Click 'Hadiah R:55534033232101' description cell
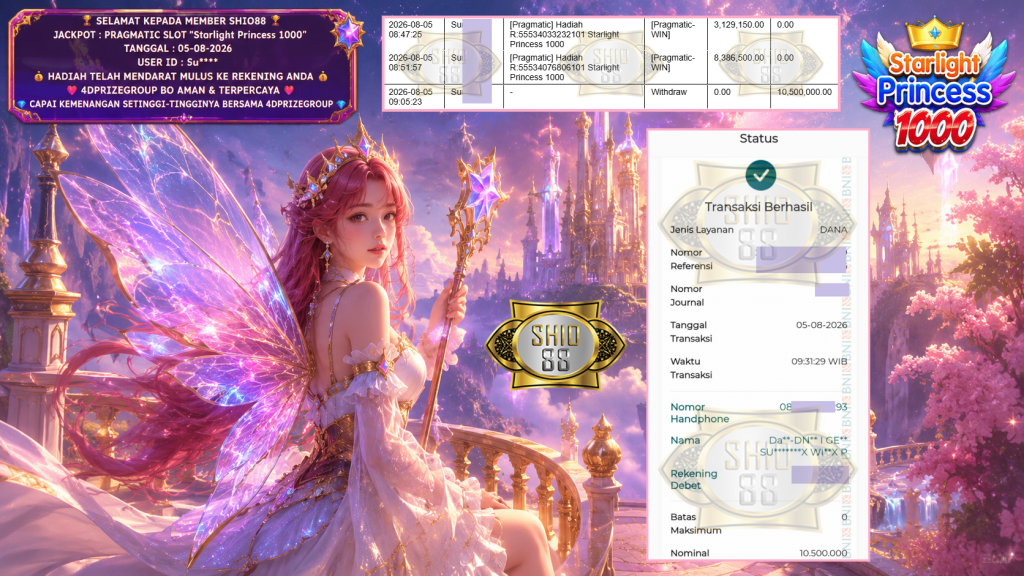Screen dimensions: 1024x576 click(564, 34)
